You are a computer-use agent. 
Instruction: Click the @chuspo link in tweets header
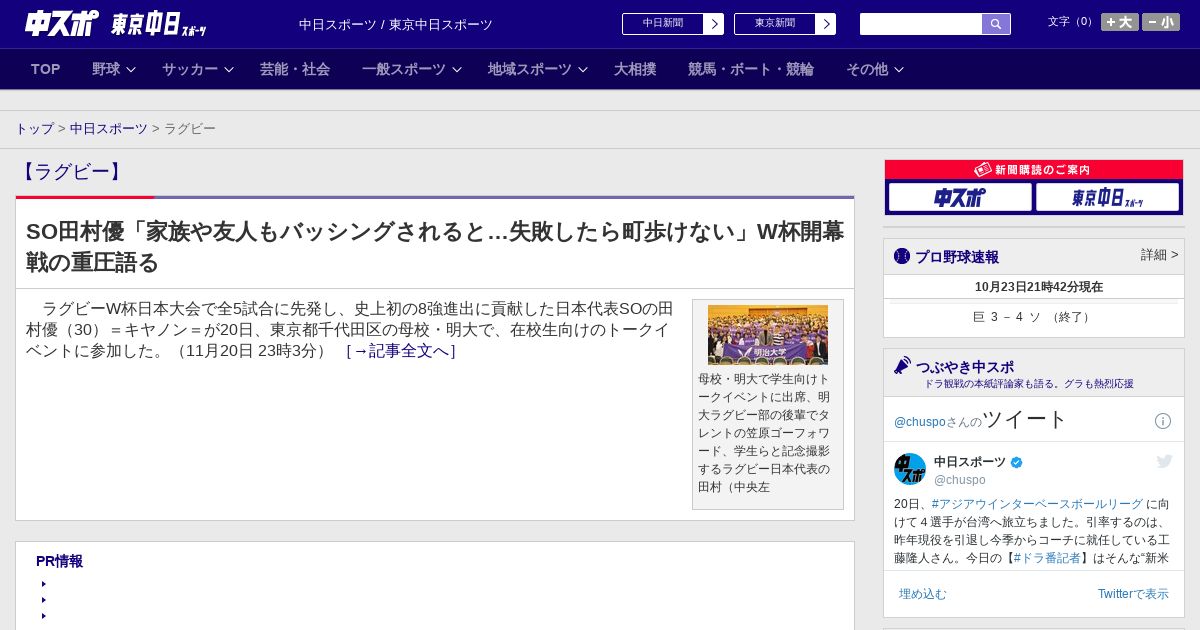point(920,422)
